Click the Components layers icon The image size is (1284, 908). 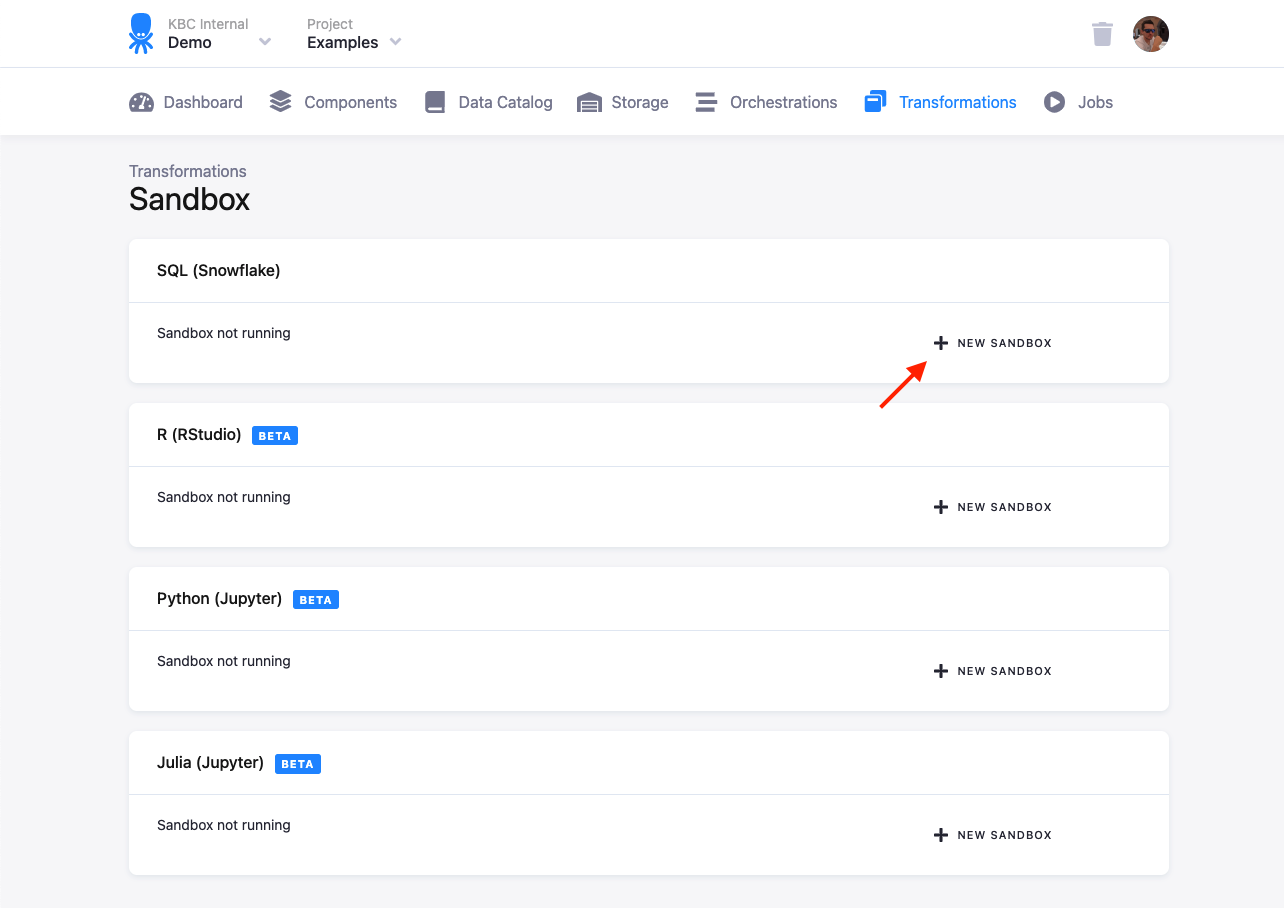(281, 102)
